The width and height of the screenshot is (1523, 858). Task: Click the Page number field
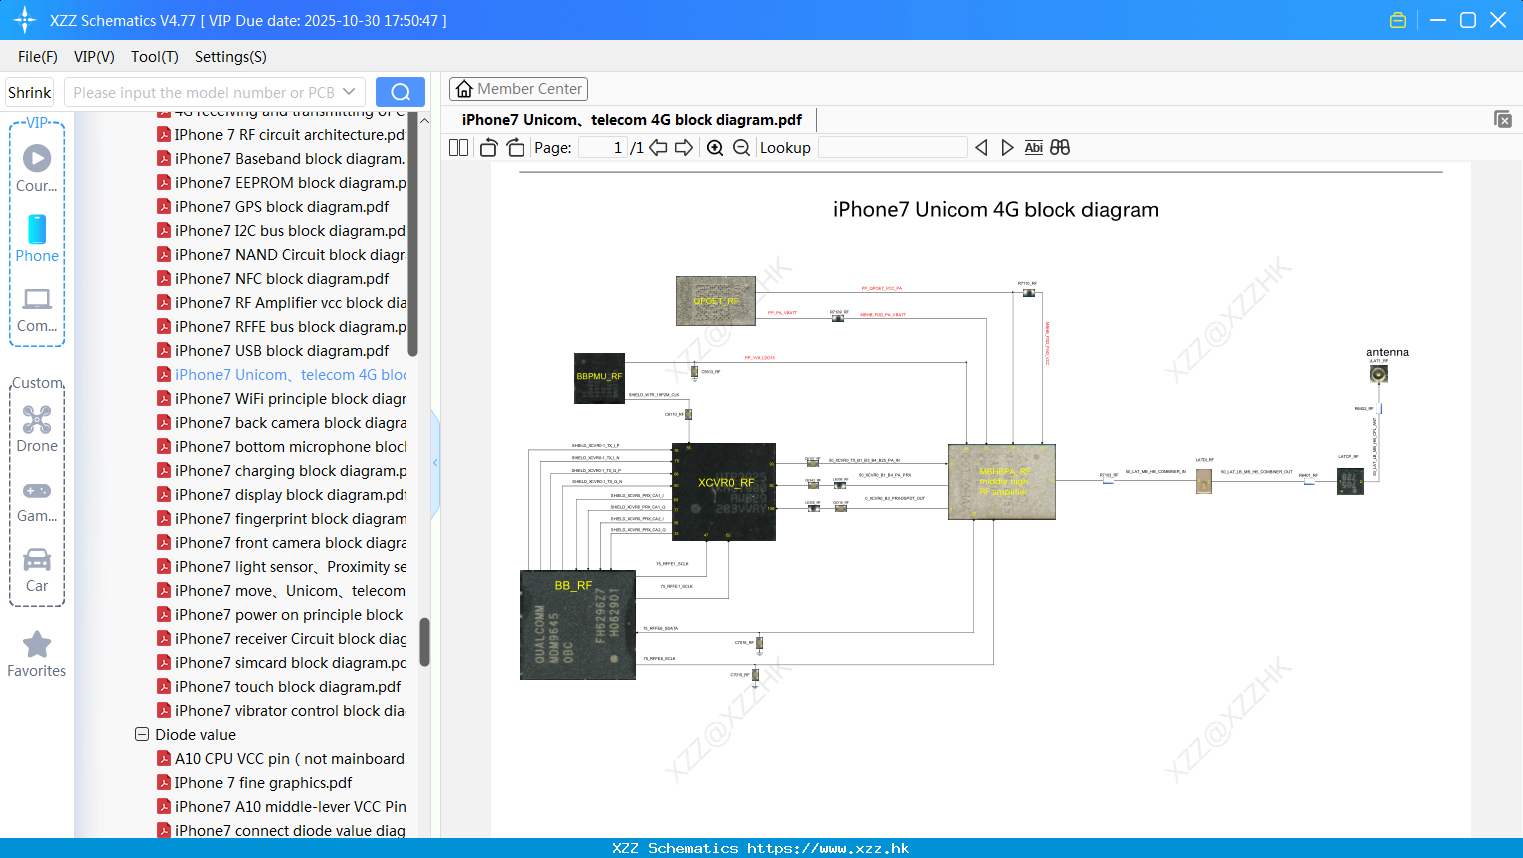[603, 148]
